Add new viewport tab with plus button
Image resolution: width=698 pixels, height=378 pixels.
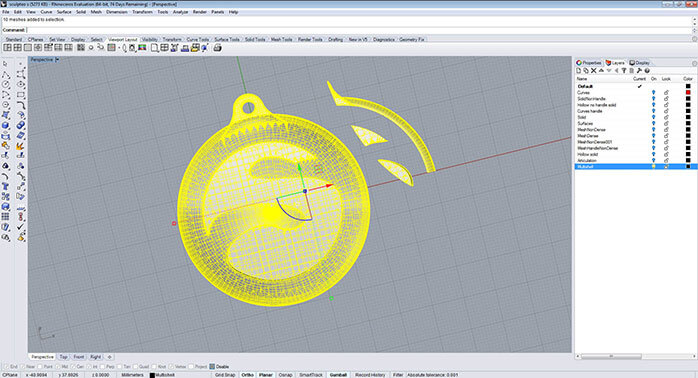coord(110,357)
